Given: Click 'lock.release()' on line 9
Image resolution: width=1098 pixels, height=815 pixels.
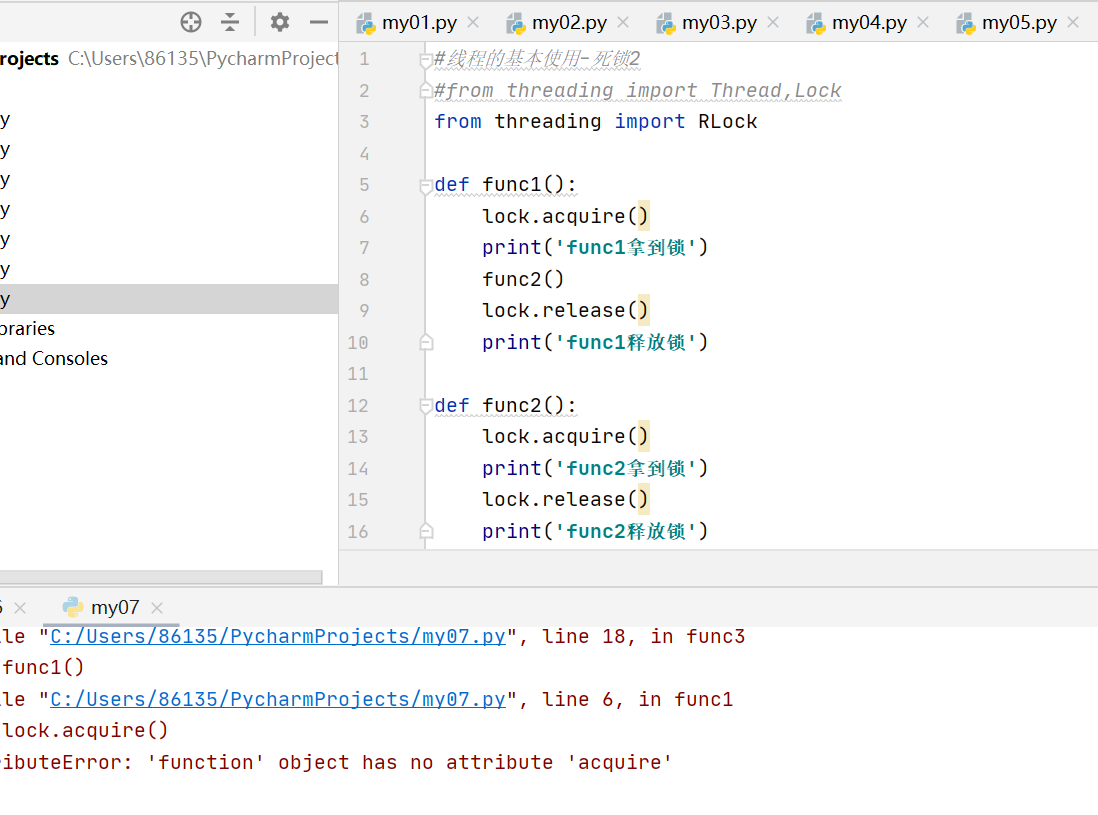Looking at the screenshot, I should (x=565, y=310).
